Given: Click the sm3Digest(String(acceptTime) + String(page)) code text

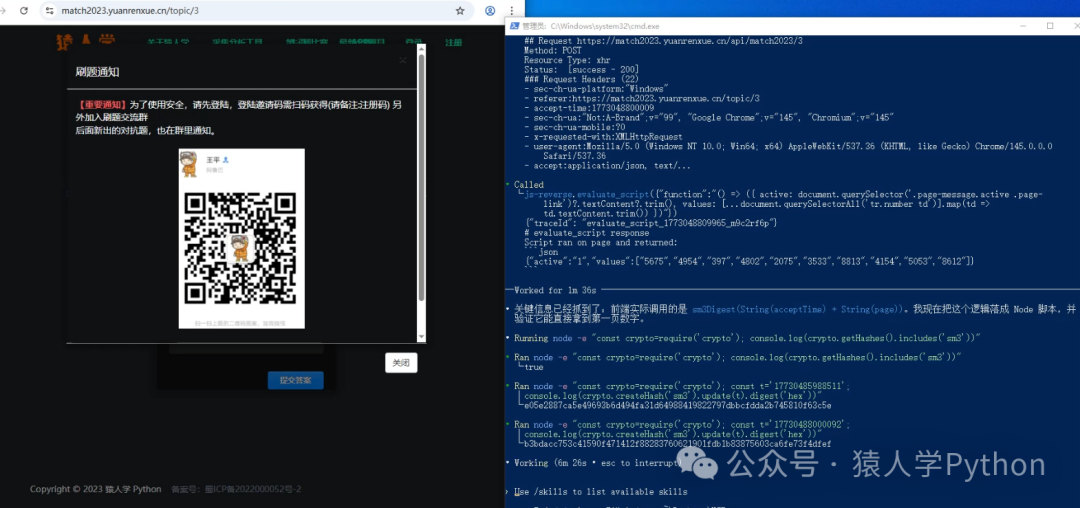Looking at the screenshot, I should click(797, 309).
